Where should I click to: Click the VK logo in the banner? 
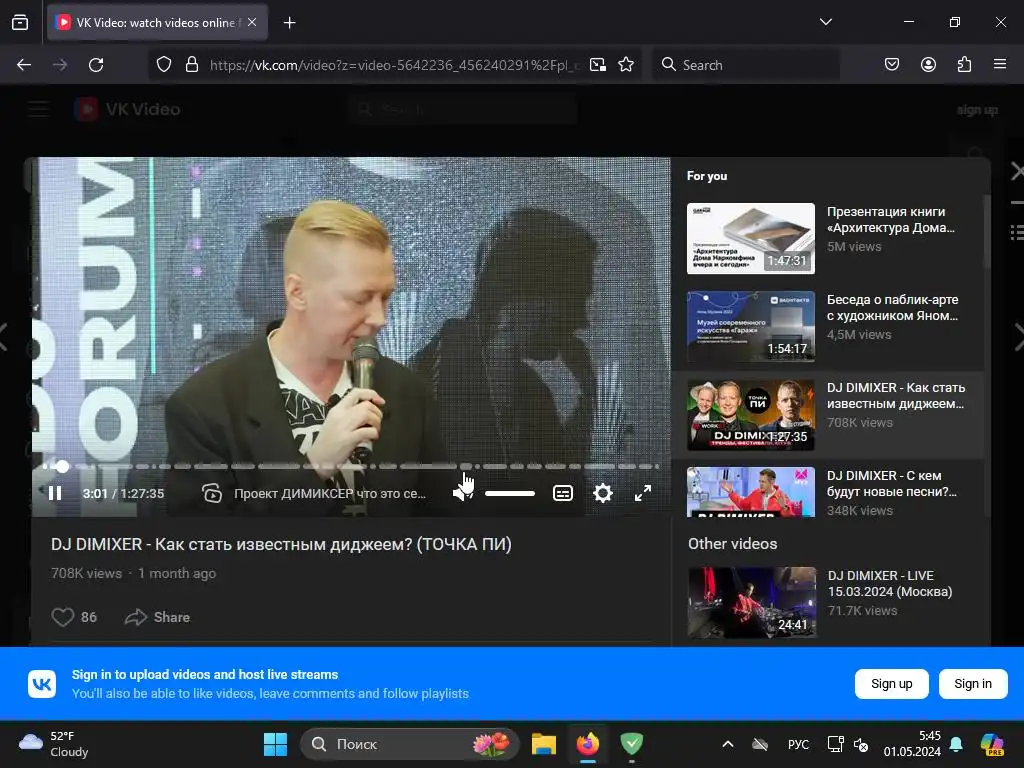[x=42, y=684]
